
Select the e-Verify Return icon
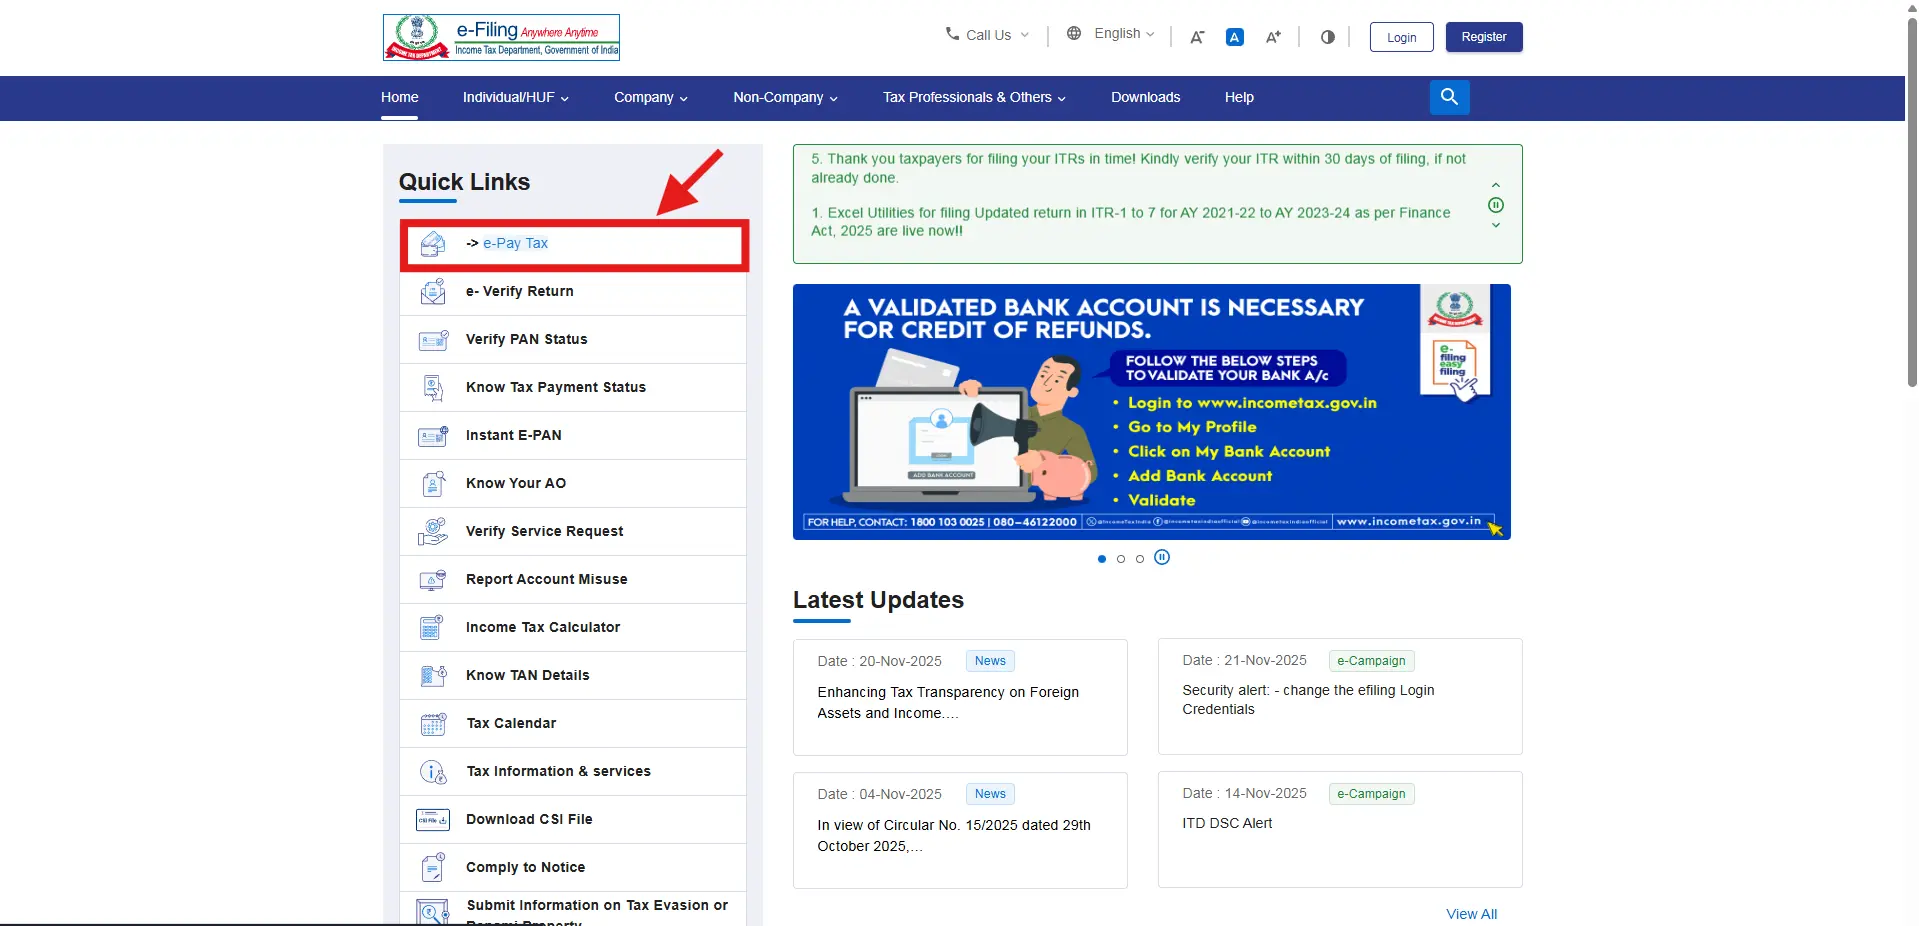pyautogui.click(x=432, y=291)
